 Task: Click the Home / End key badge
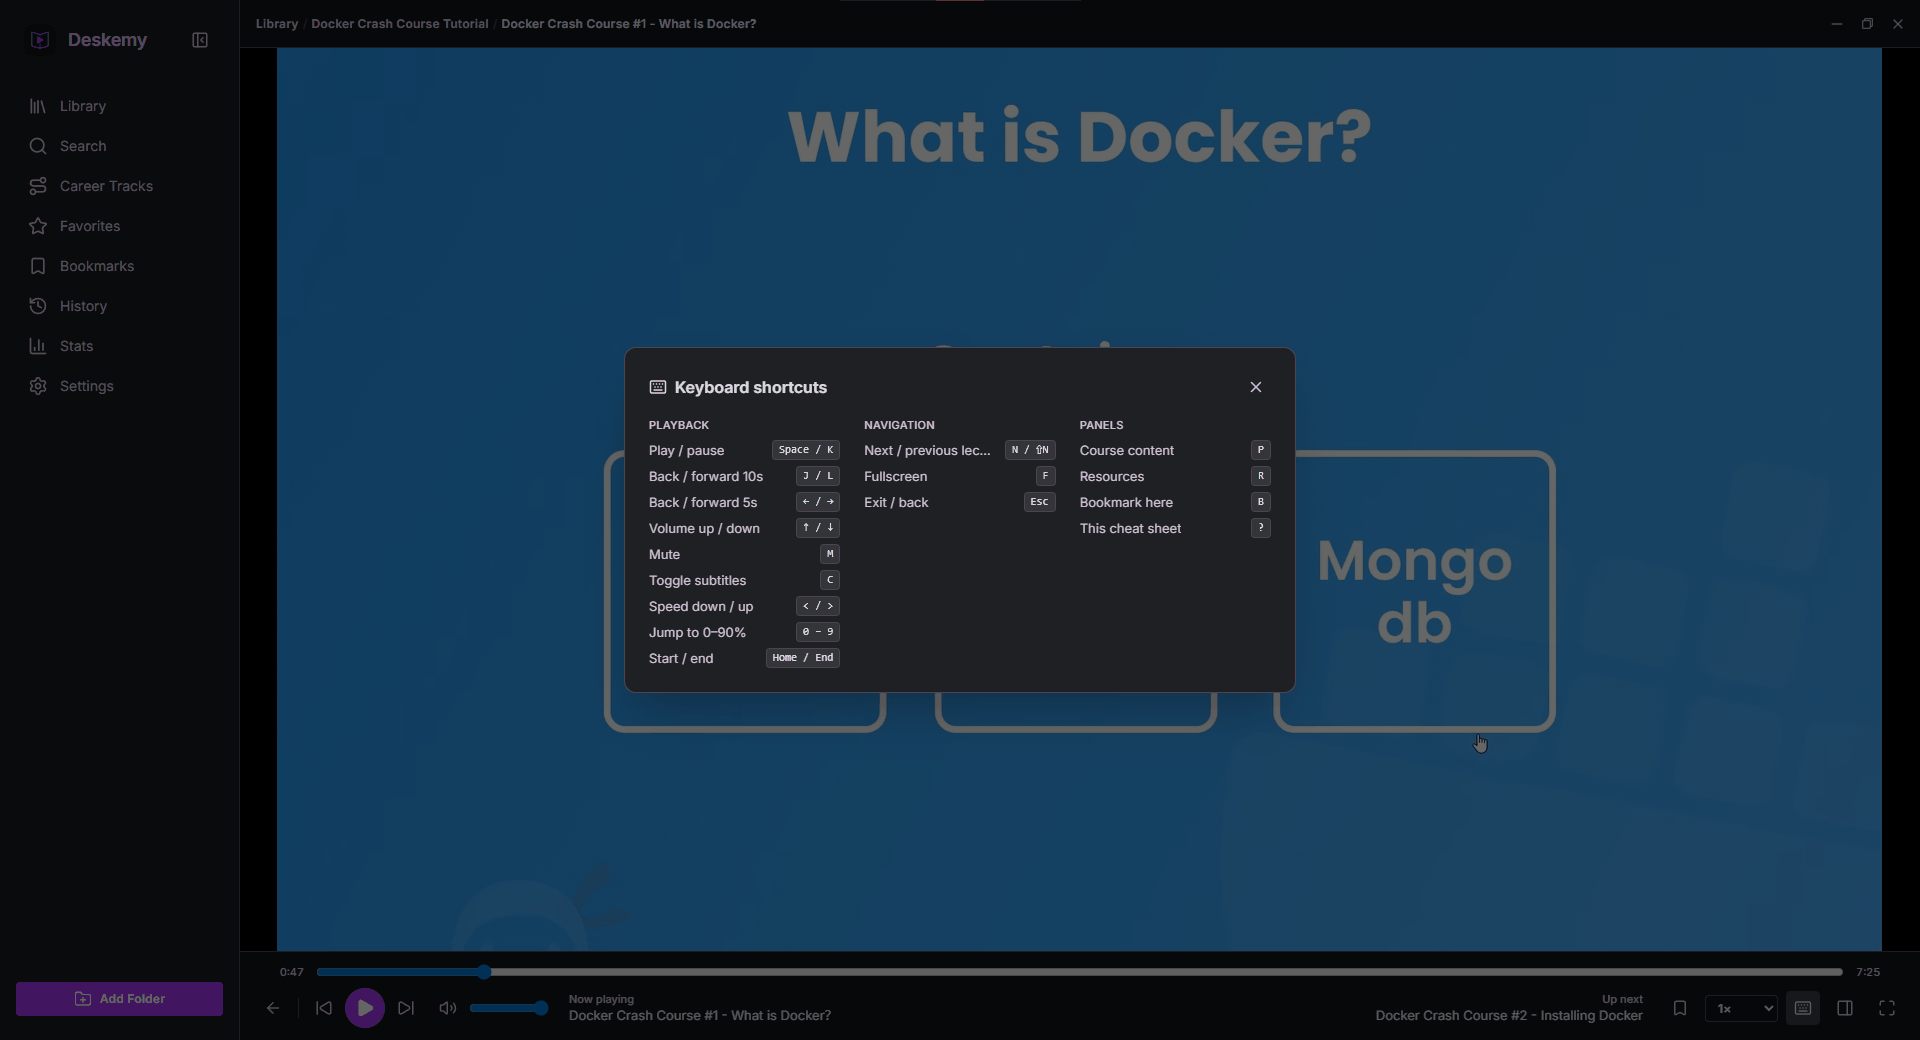point(803,658)
